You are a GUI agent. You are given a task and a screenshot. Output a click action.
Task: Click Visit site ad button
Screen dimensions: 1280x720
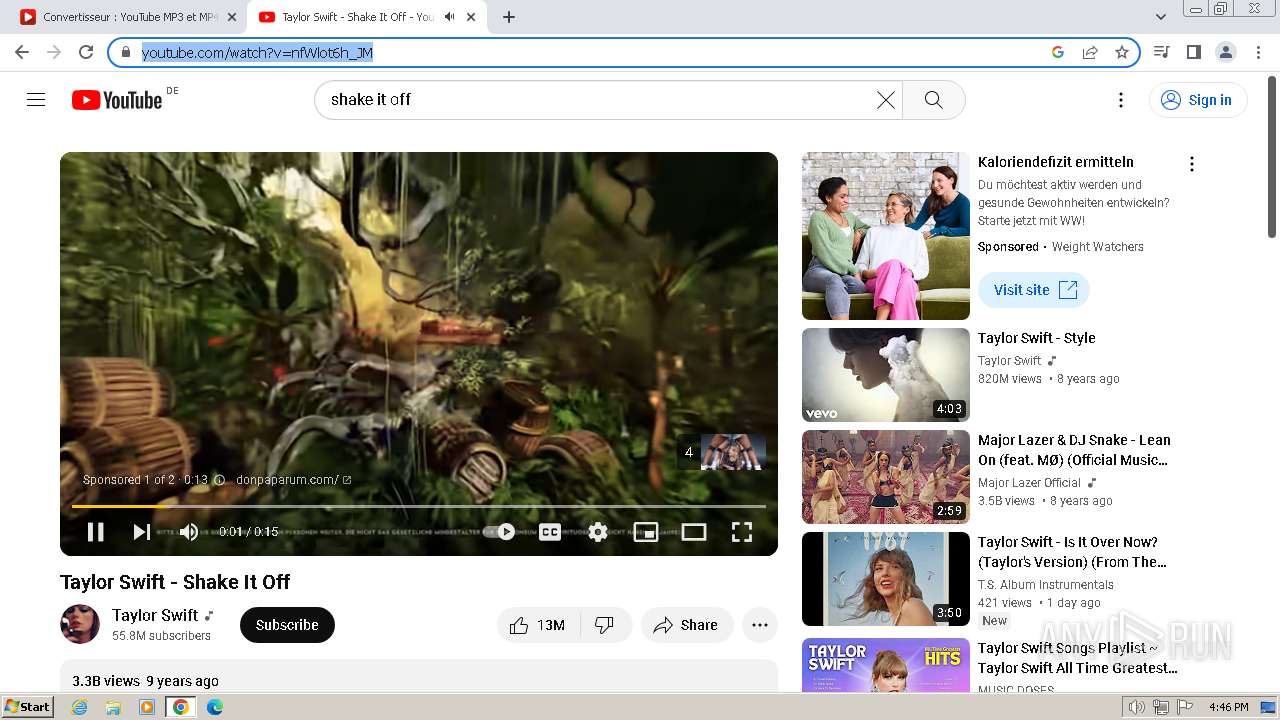pos(1034,290)
